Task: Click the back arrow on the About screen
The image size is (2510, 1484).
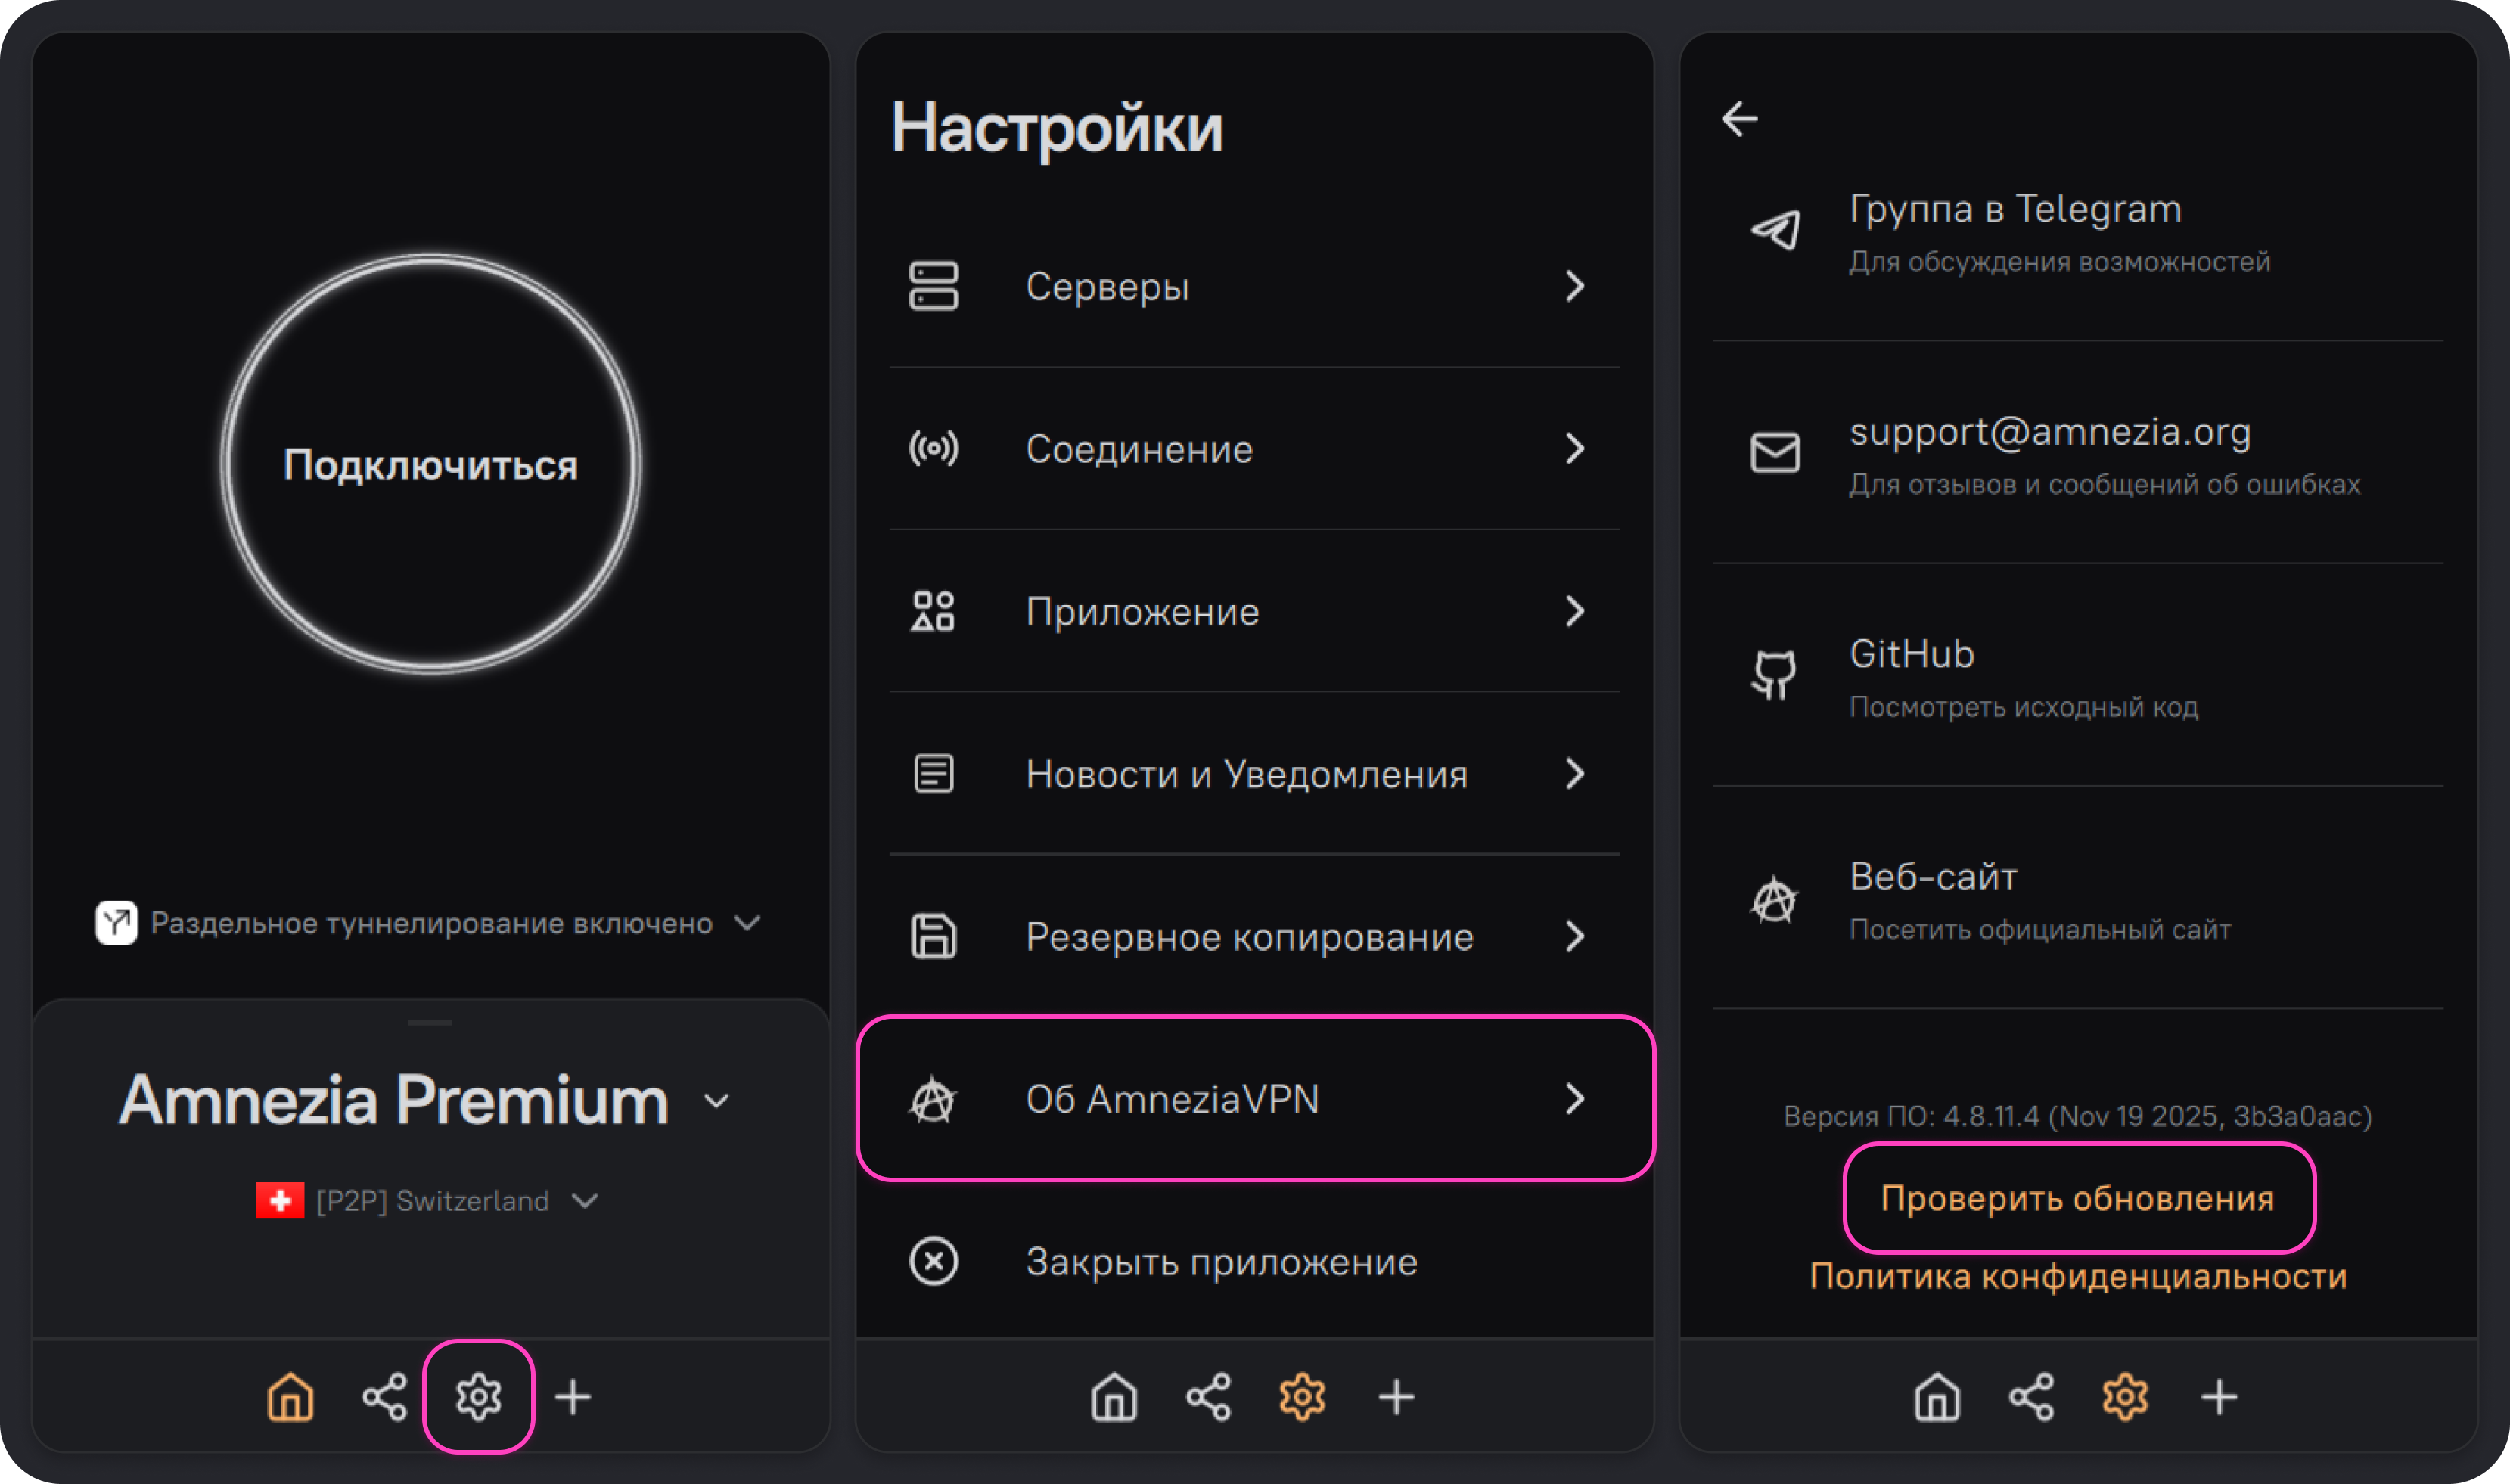Action: (x=1740, y=119)
